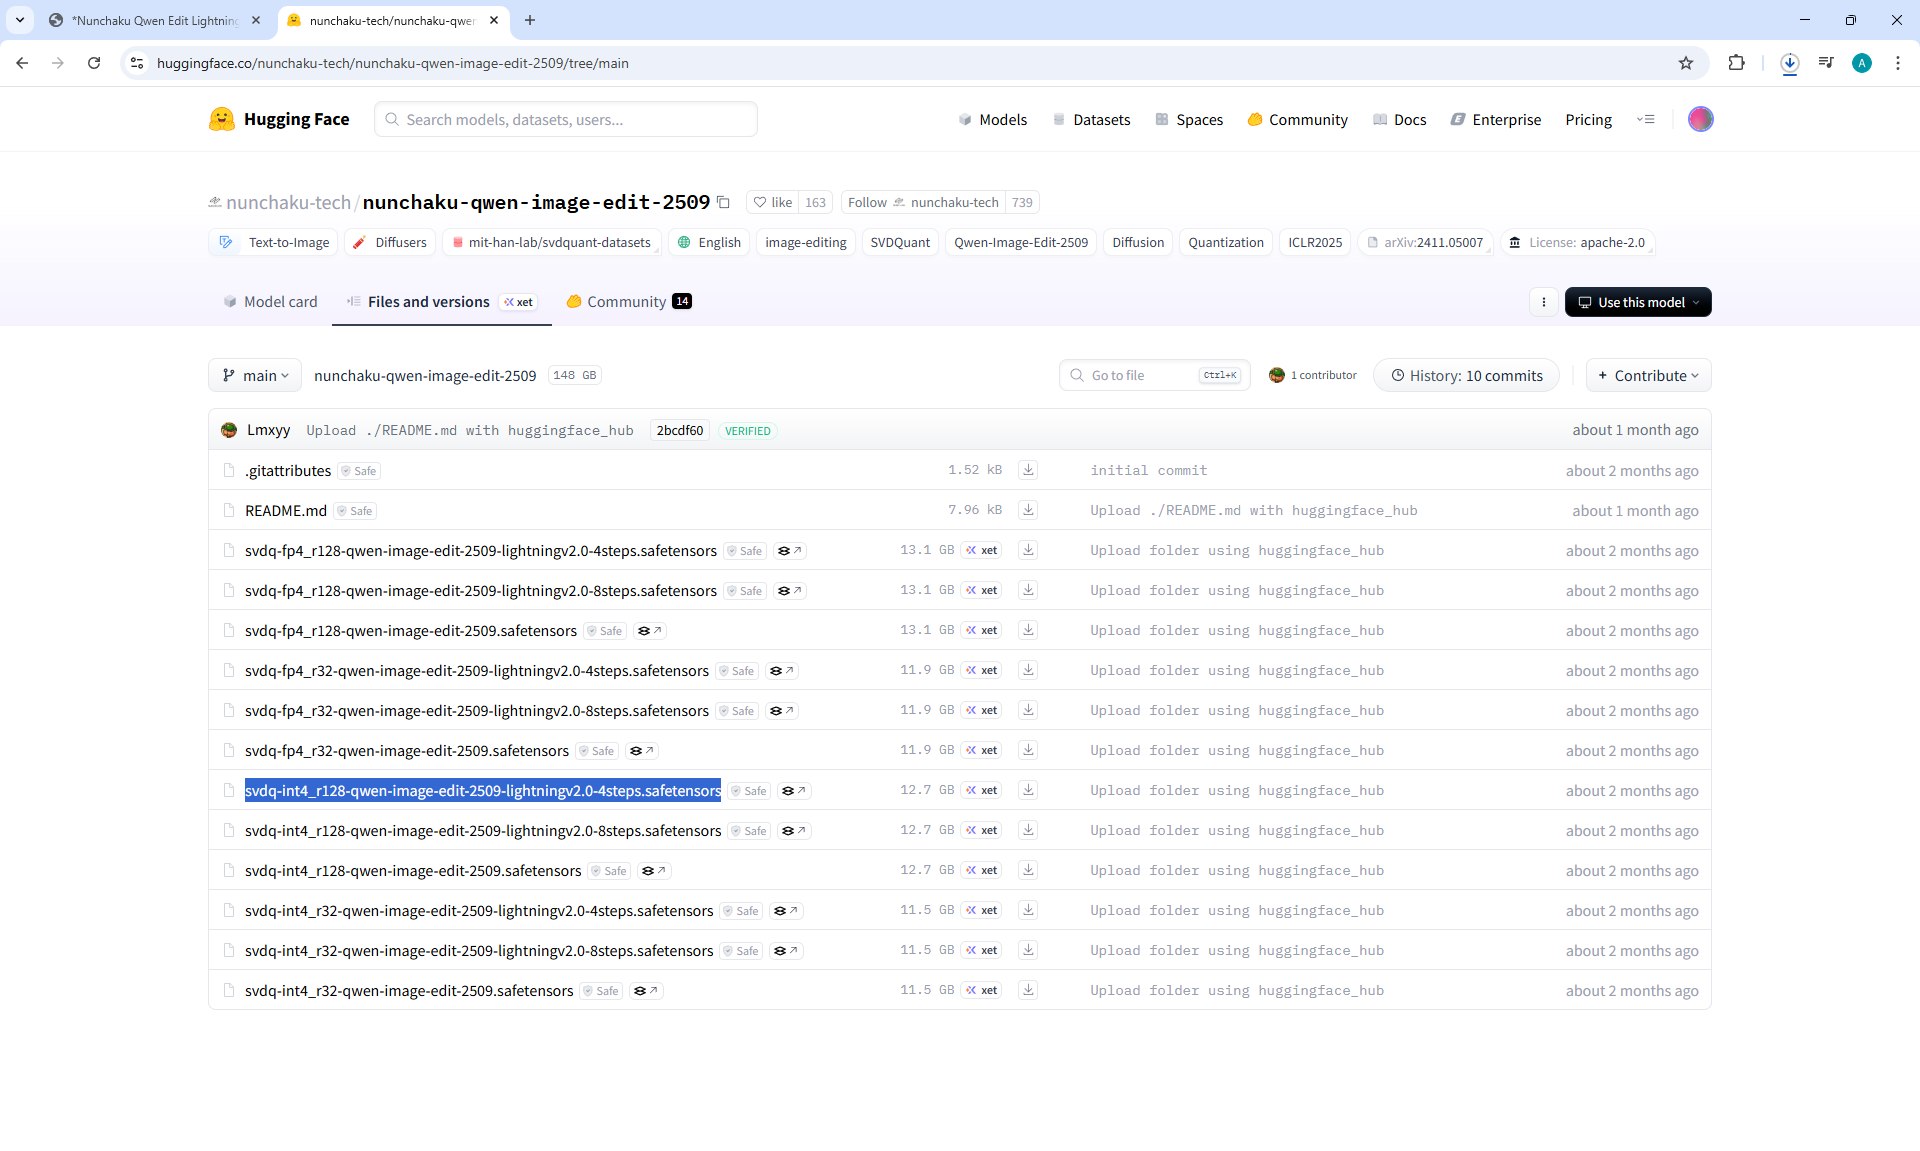
Task: Open the Use this model dropdown
Action: point(1637,302)
